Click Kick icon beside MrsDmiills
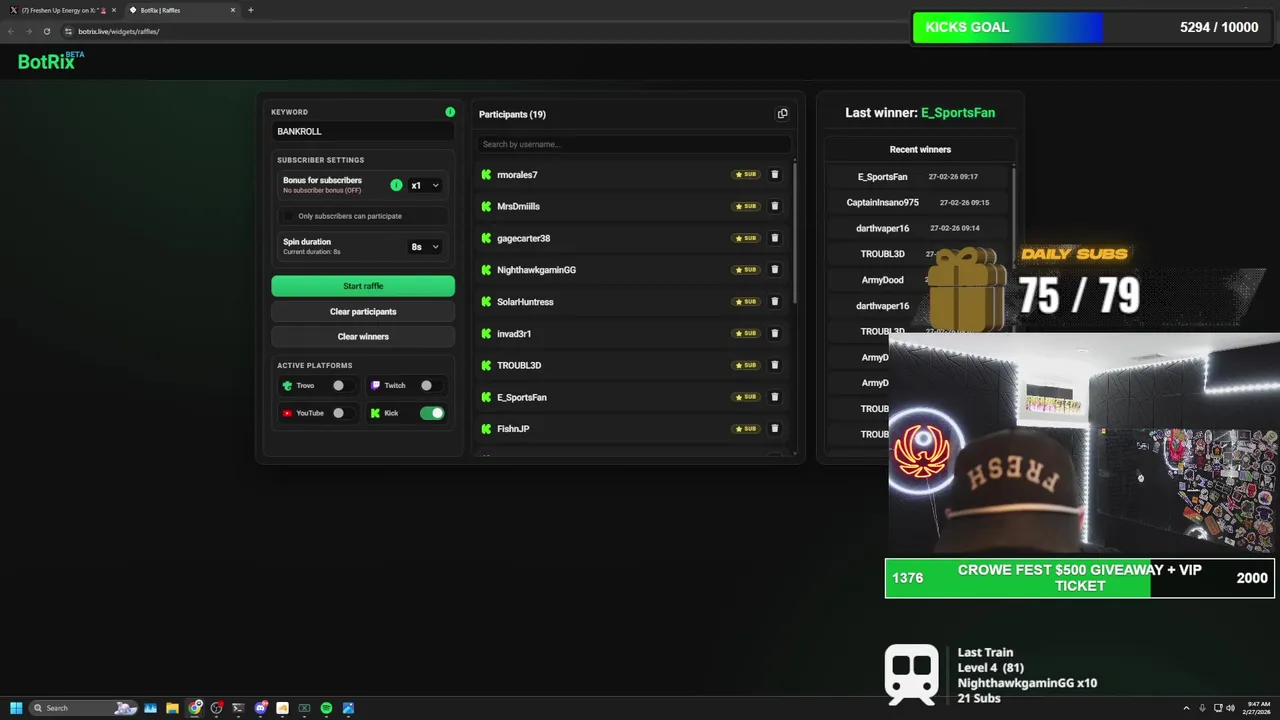Viewport: 1280px width, 720px height. (x=486, y=206)
